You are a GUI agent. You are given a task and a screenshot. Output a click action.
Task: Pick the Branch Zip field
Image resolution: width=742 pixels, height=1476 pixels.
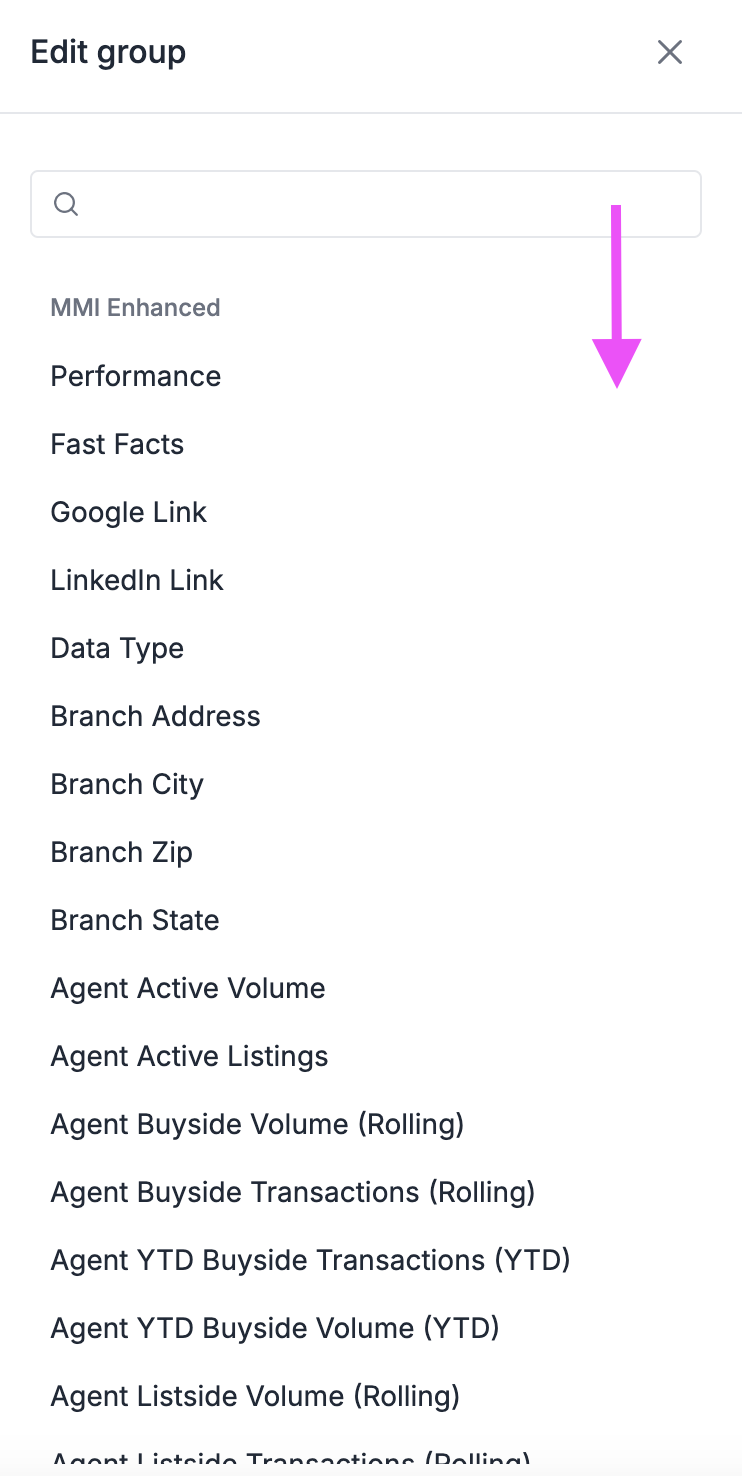tap(121, 852)
